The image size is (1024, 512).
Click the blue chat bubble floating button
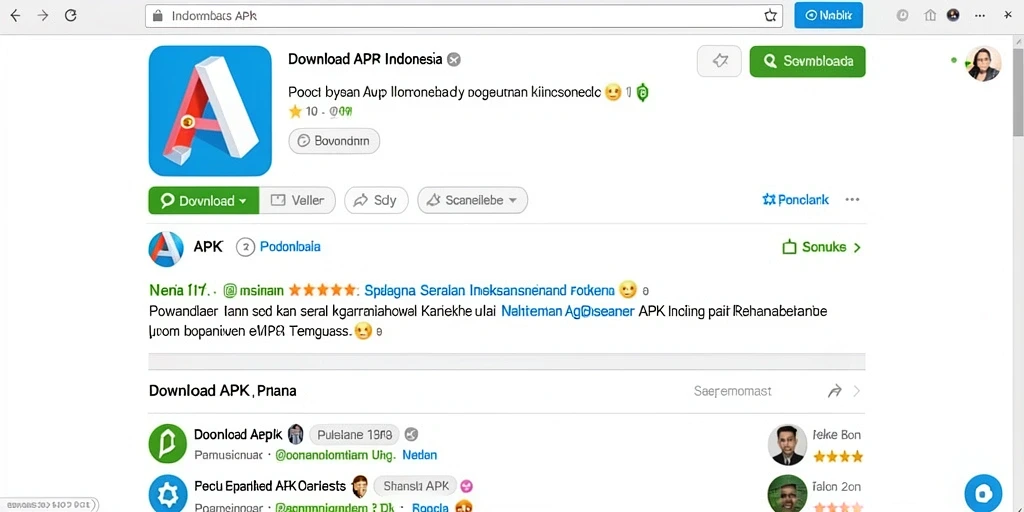point(983,493)
